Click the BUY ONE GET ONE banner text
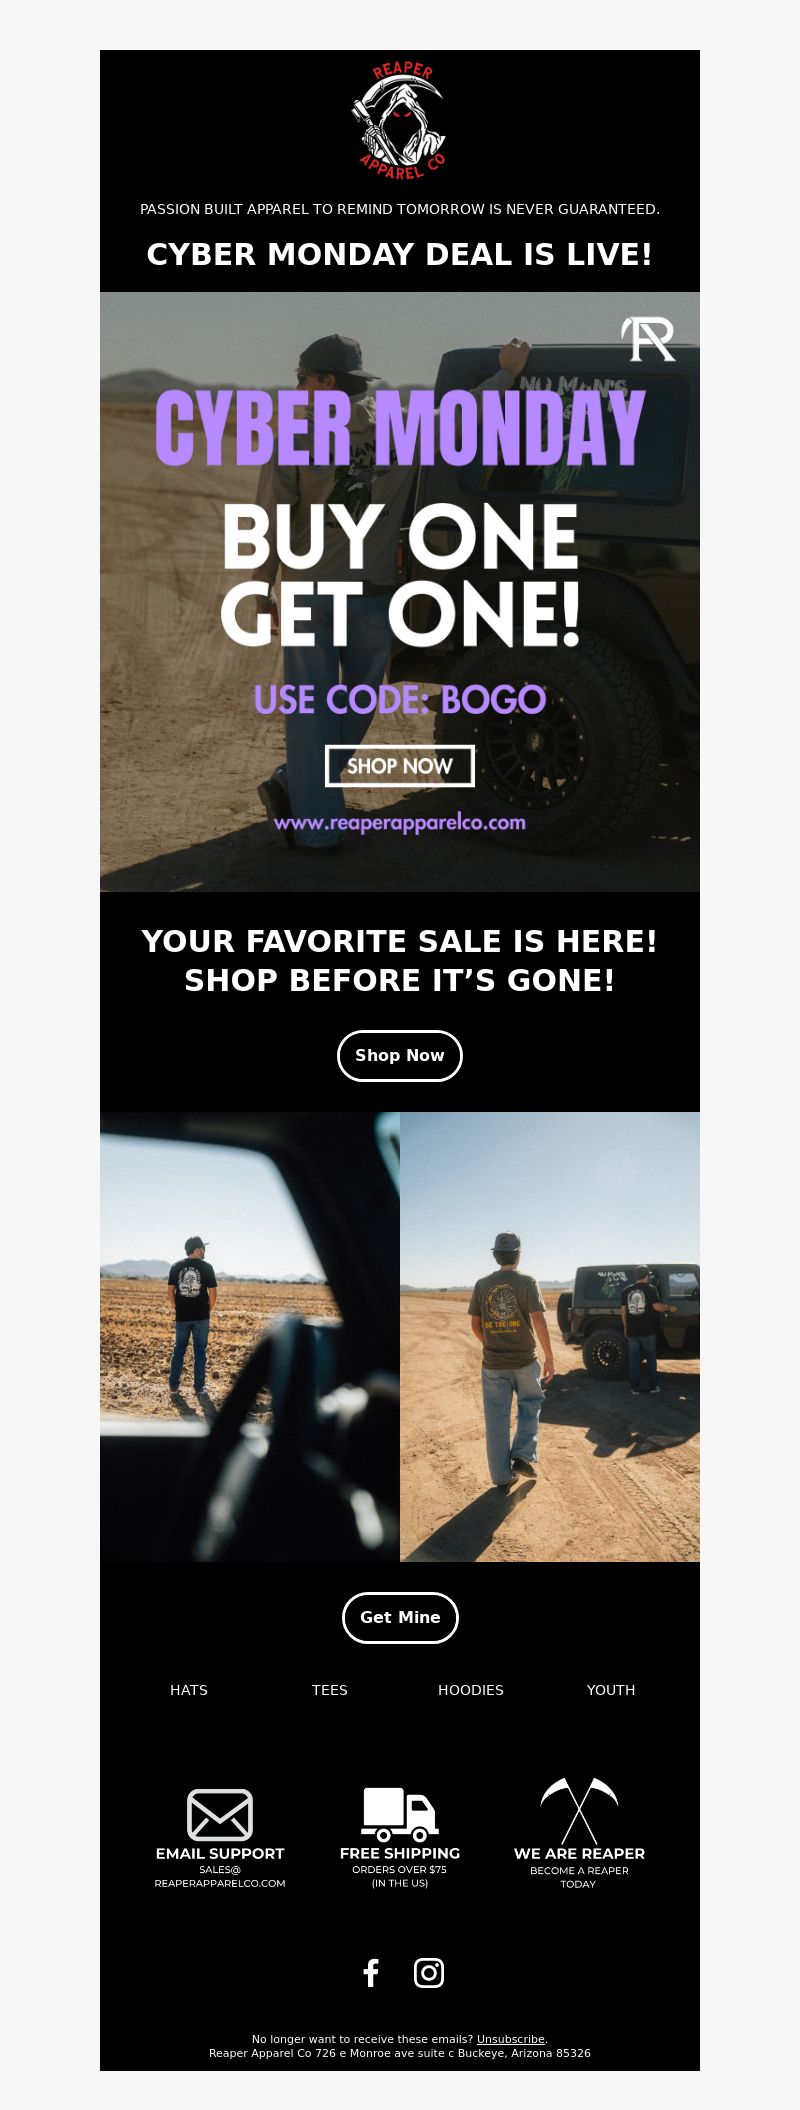Image resolution: width=800 pixels, height=2110 pixels. 400,574
